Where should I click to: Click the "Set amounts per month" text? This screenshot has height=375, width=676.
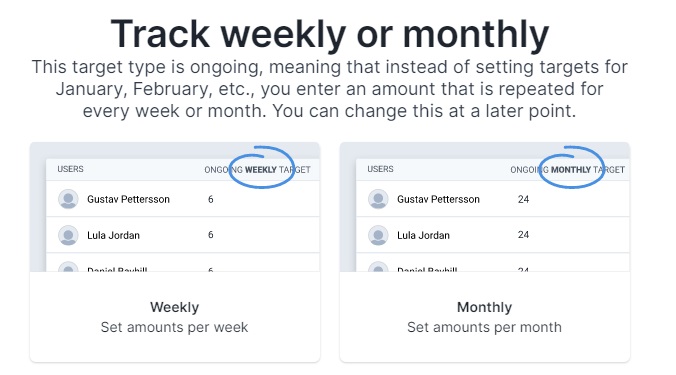pos(485,327)
